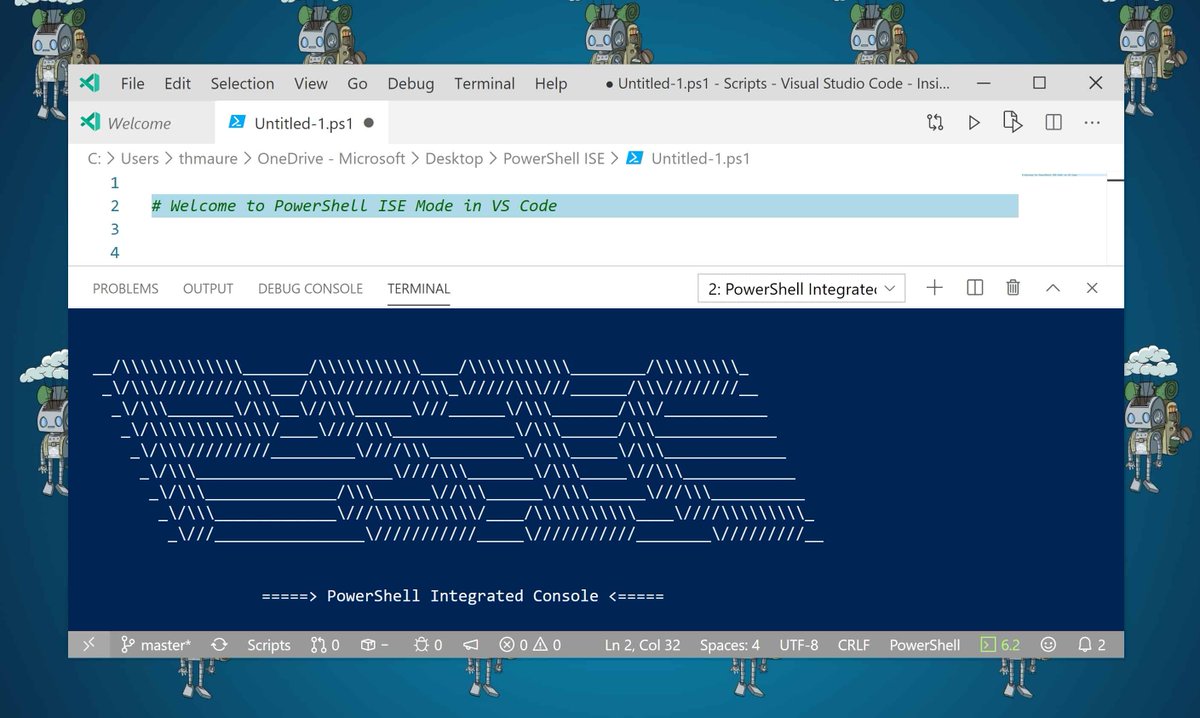
Task: Open the Debug menu
Action: (411, 84)
